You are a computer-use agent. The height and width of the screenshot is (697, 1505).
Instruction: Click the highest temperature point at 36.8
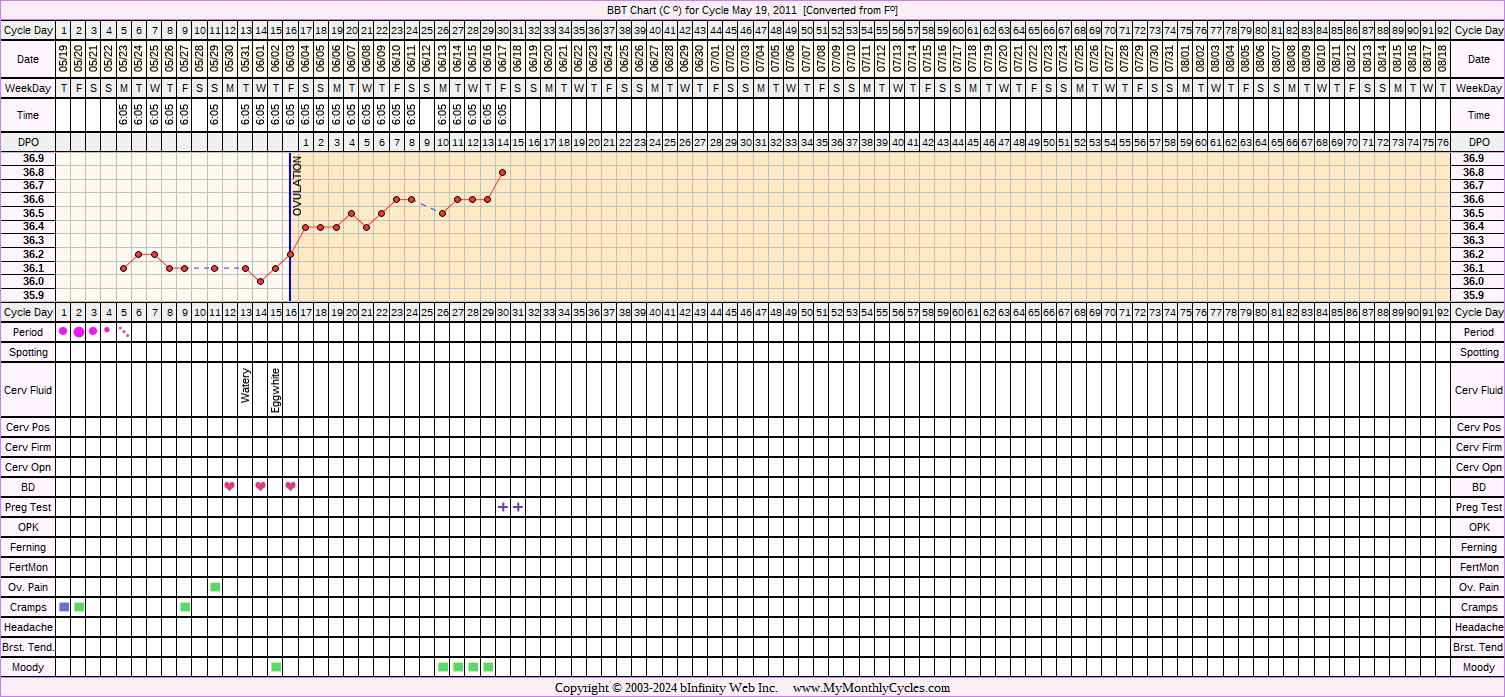(x=502, y=172)
